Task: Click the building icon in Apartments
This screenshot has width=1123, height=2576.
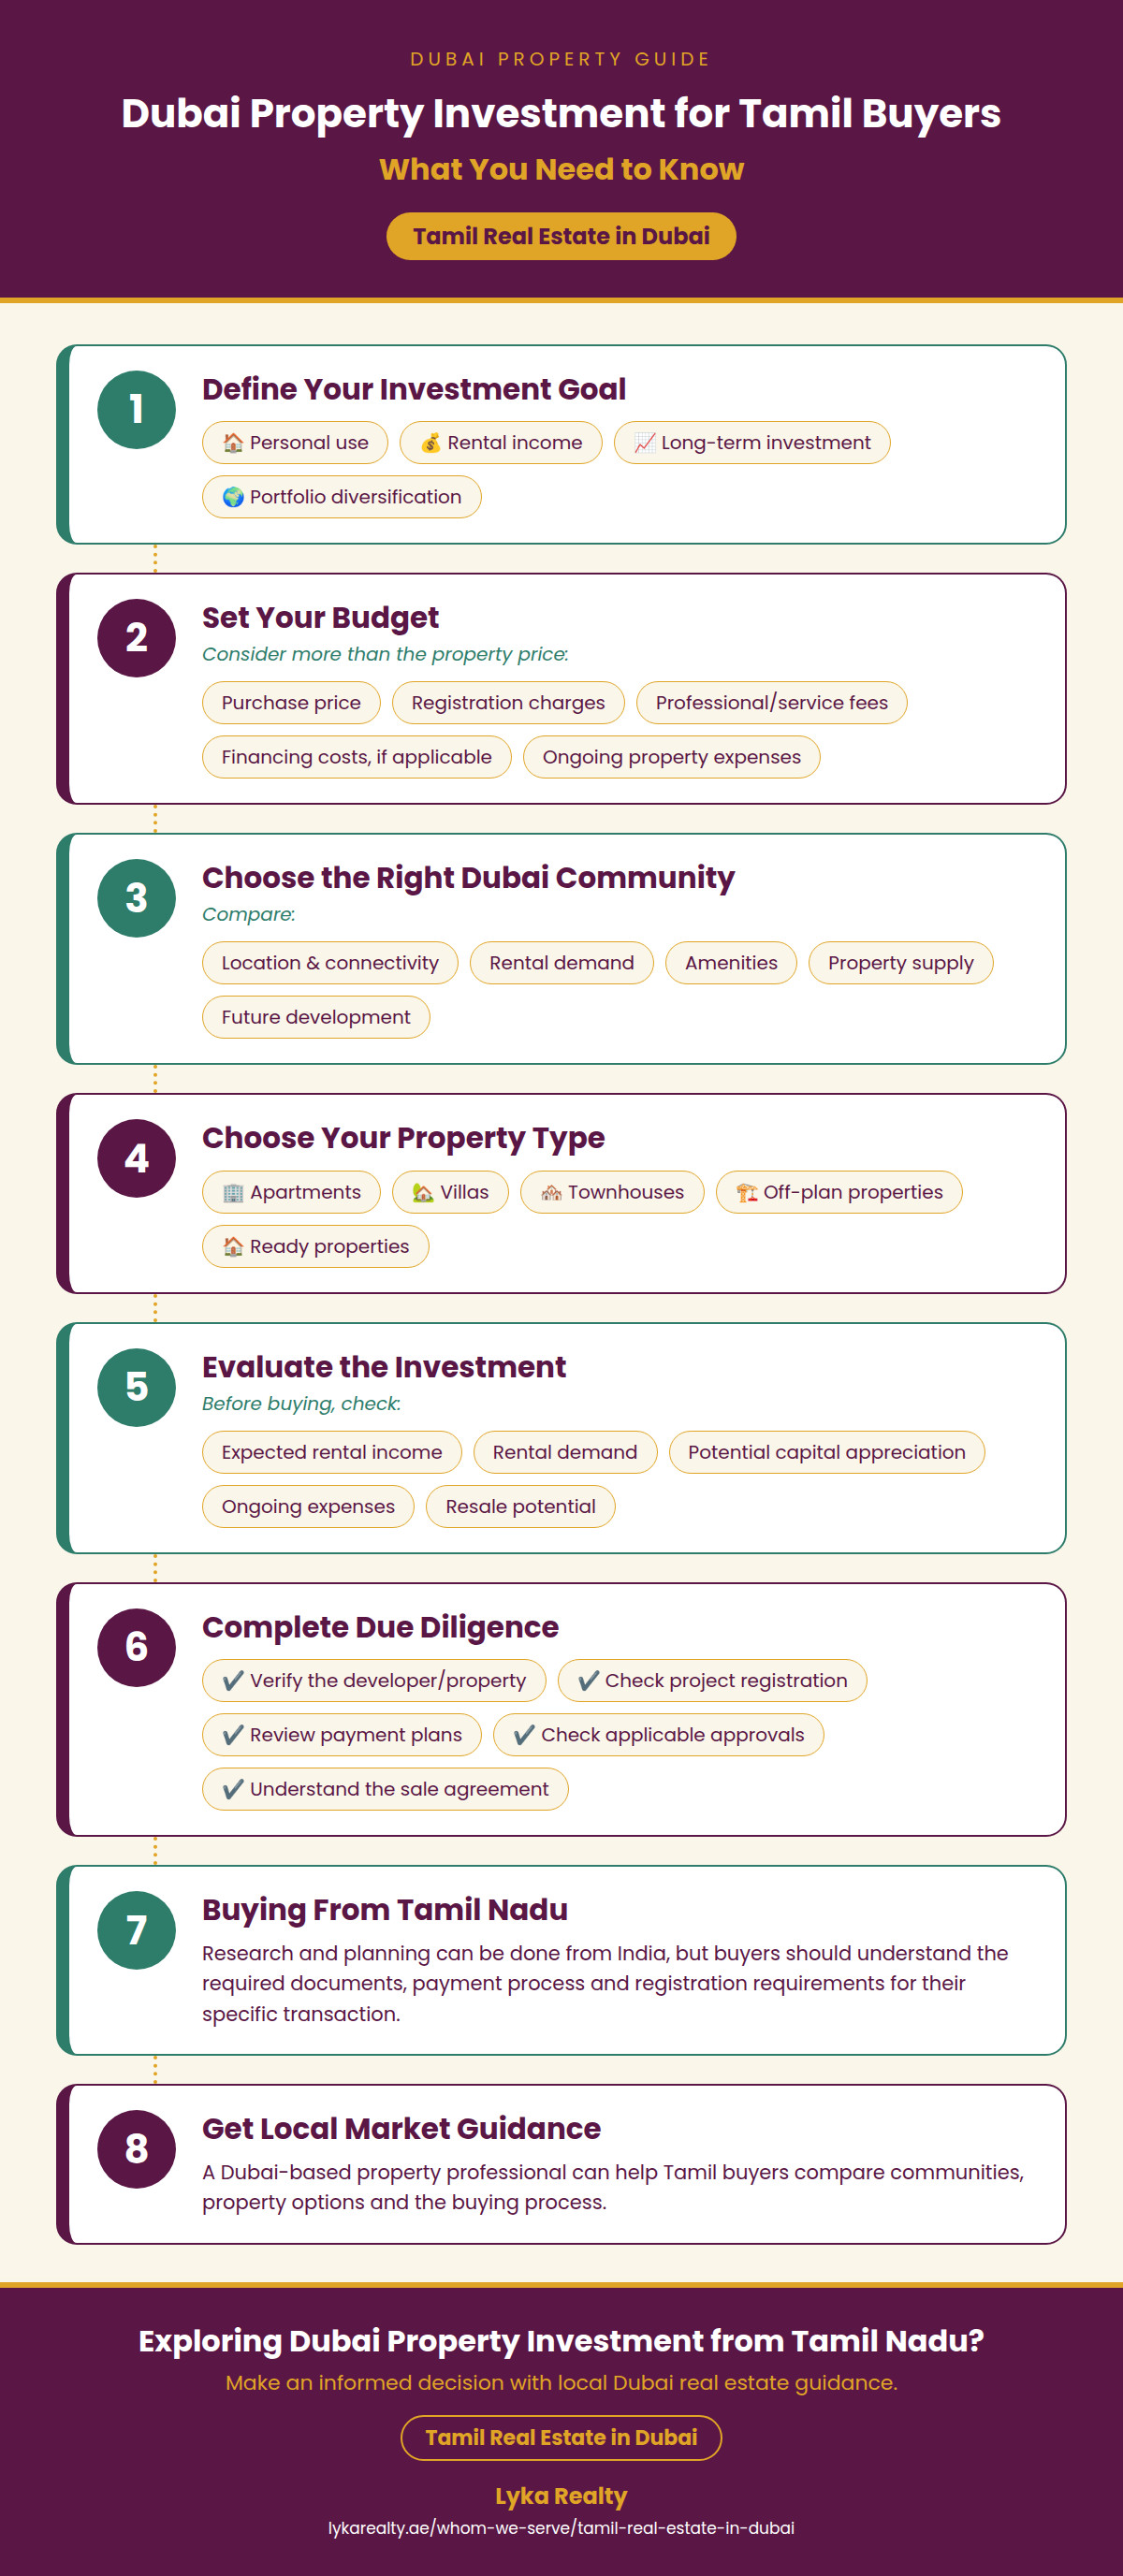Action: [233, 1192]
